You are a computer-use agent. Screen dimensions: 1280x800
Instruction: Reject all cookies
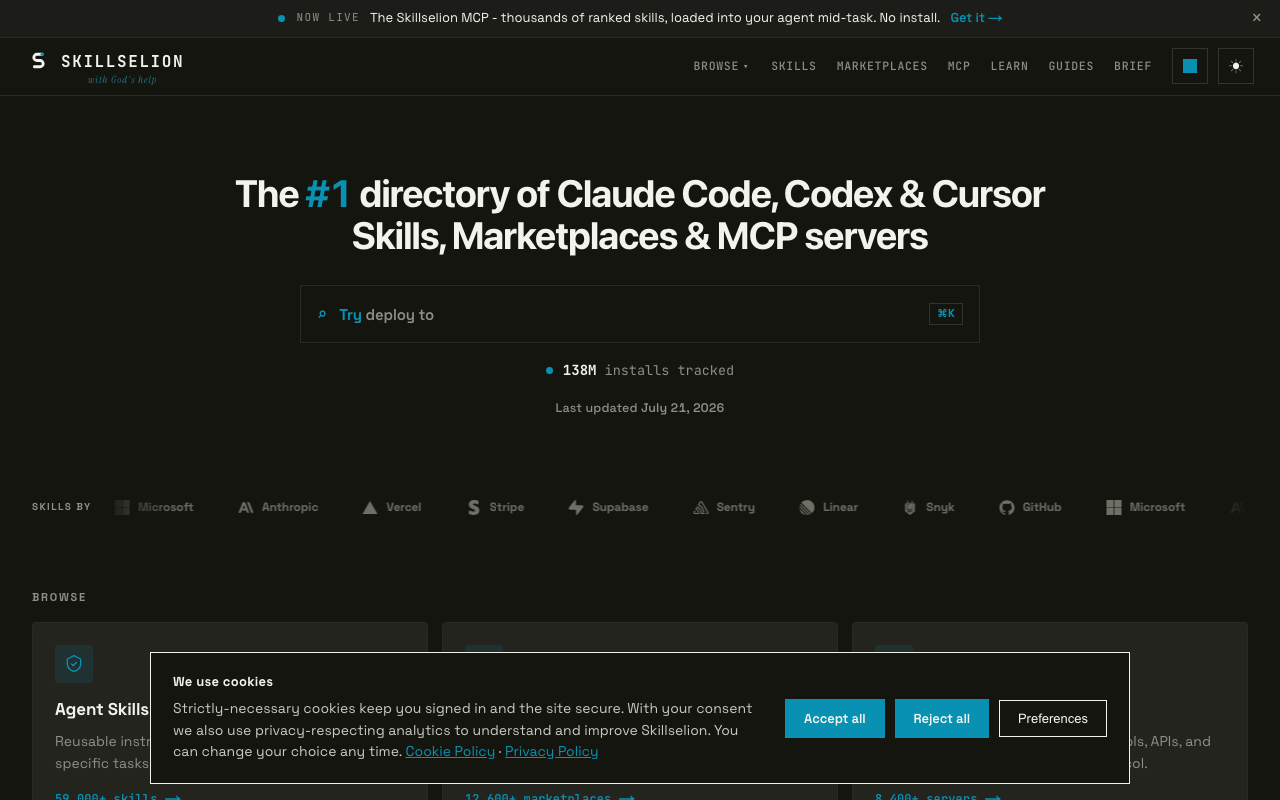click(x=942, y=718)
